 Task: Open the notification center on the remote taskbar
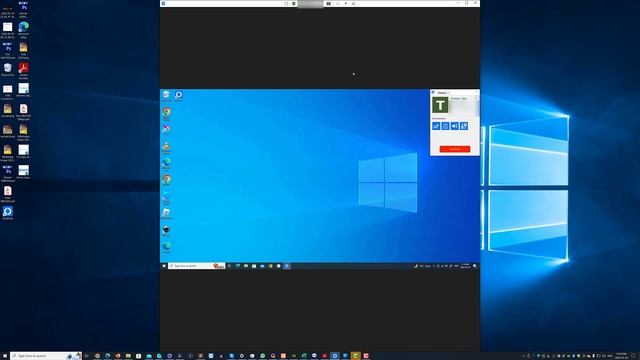(475, 266)
